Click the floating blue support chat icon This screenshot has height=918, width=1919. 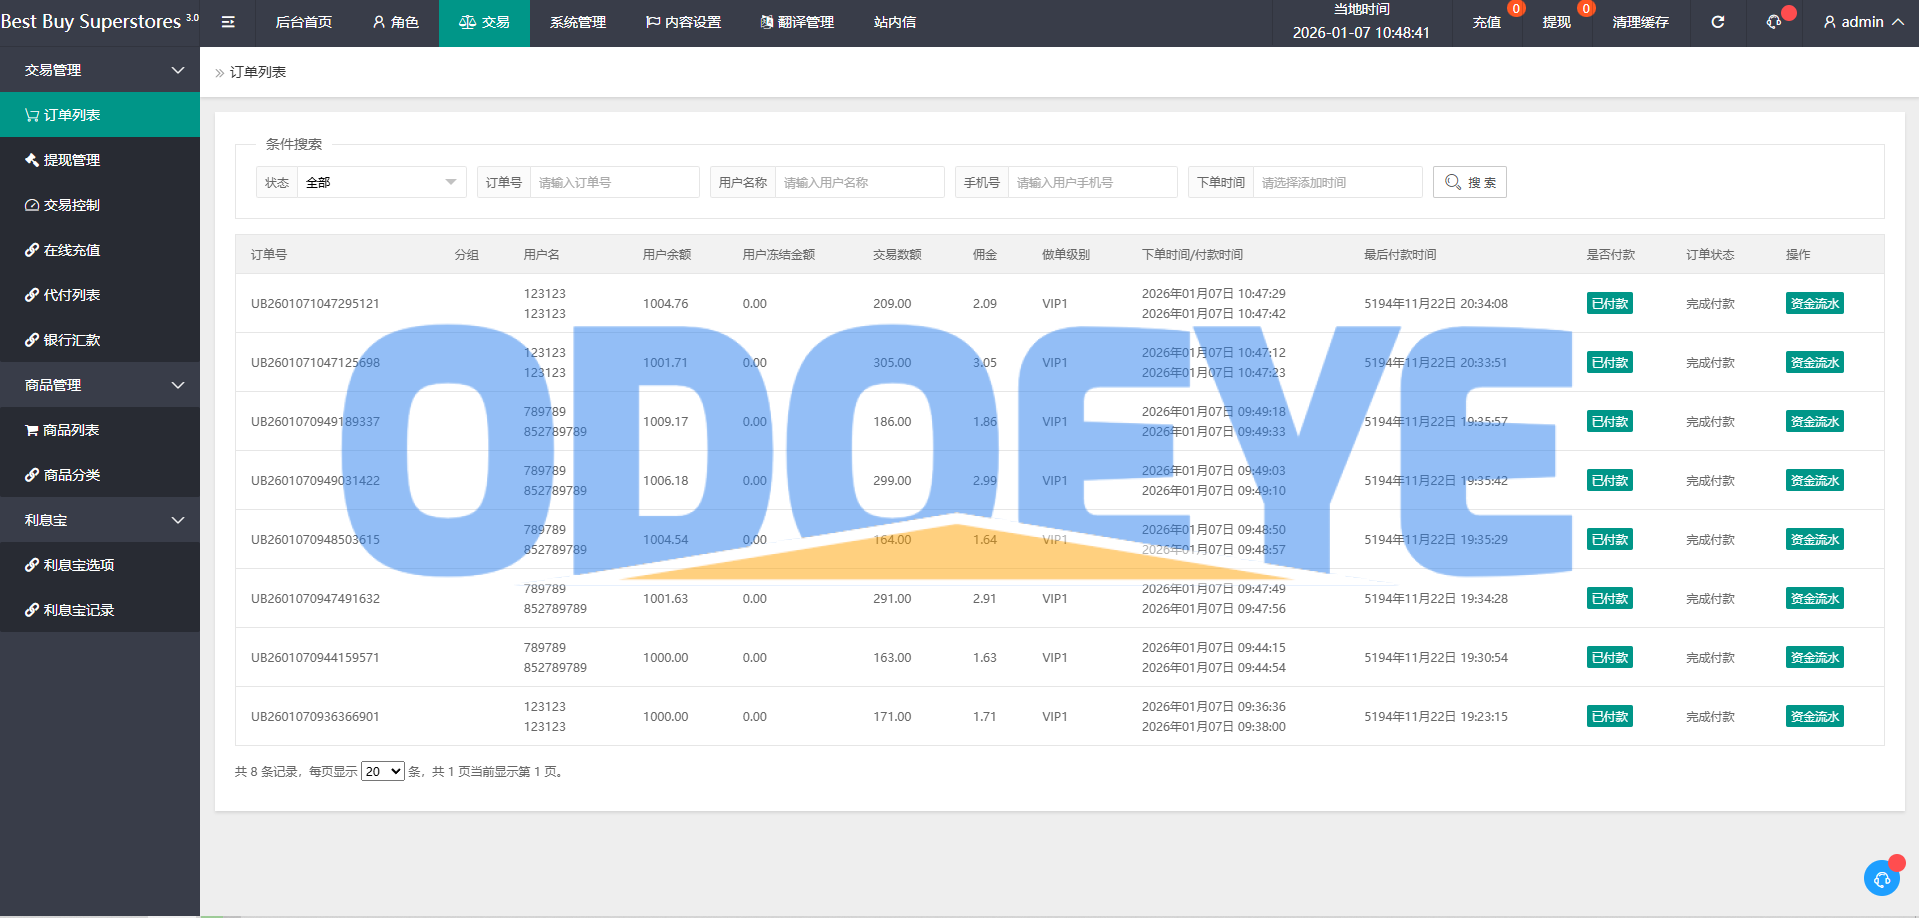point(1881,878)
